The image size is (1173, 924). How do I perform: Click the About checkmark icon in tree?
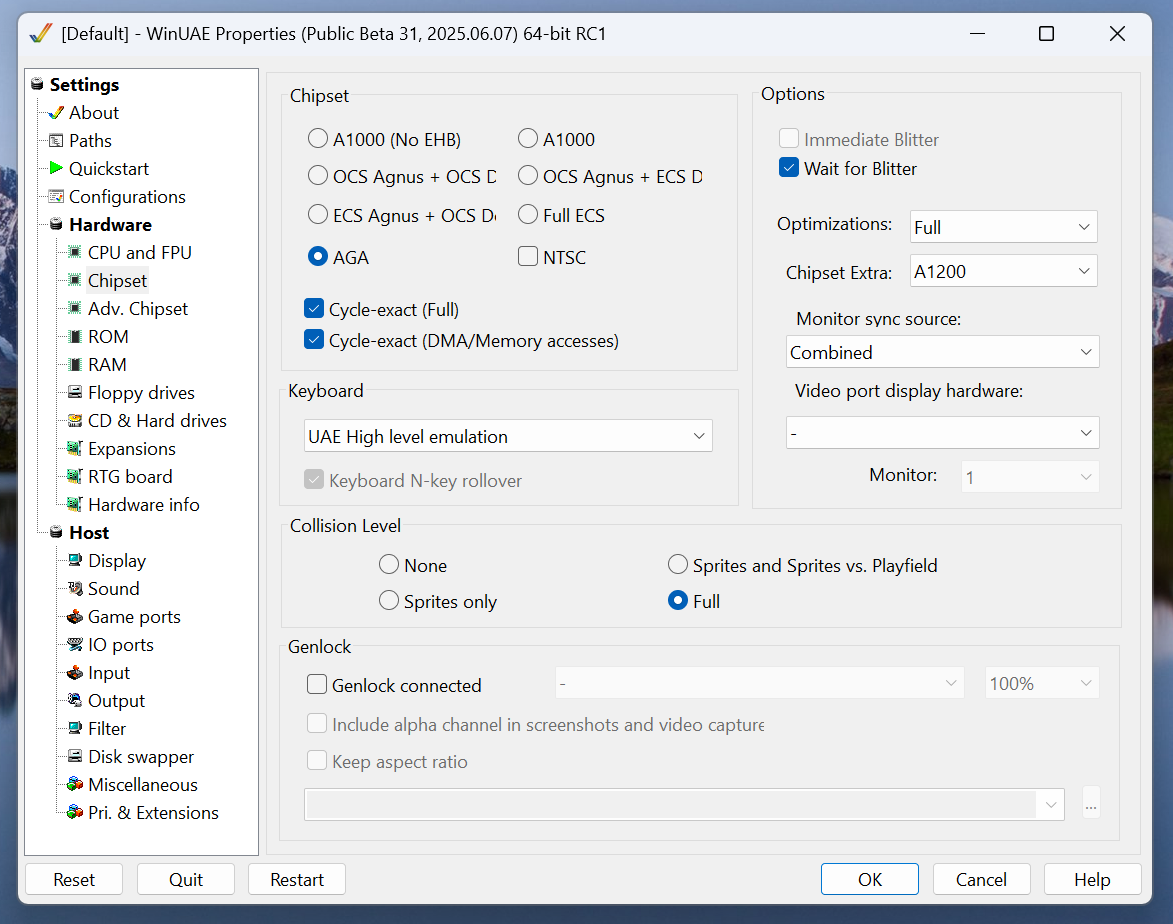pyautogui.click(x=55, y=113)
